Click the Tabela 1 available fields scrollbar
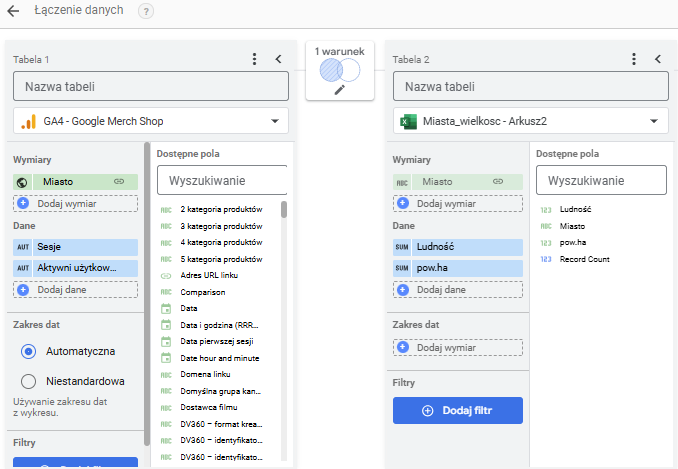This screenshot has height=469, width=678. (x=284, y=210)
